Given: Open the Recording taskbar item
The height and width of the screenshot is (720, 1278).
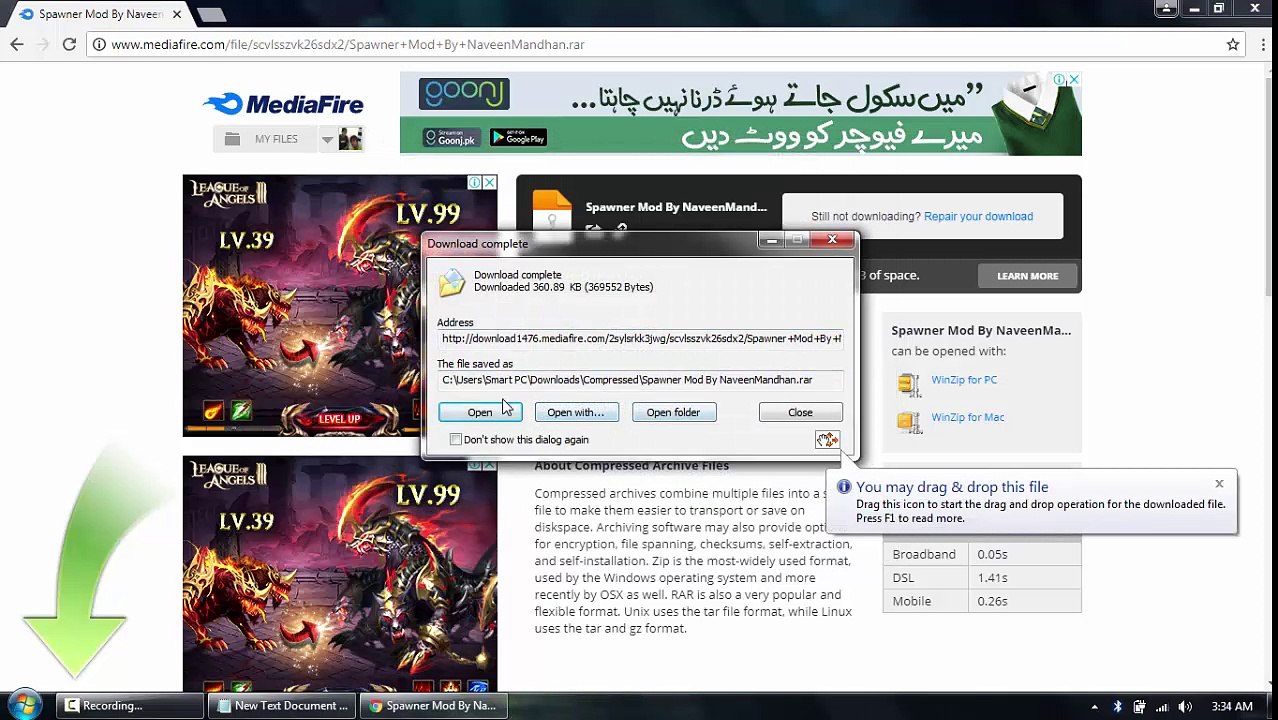Looking at the screenshot, I should tap(130, 705).
